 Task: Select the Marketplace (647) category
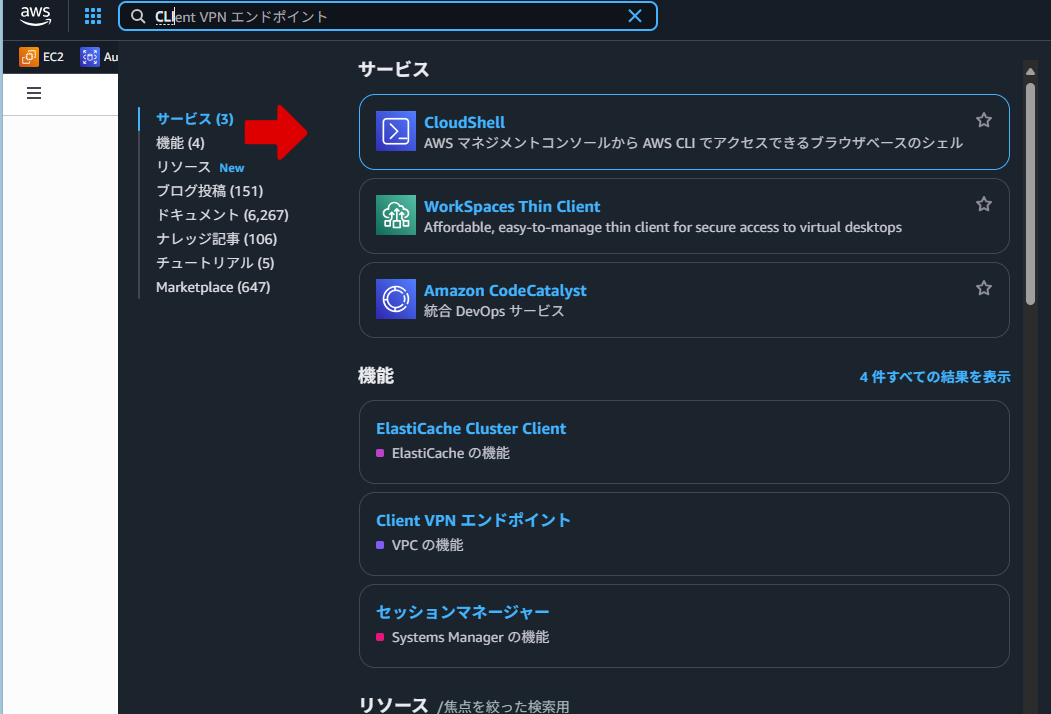(x=212, y=287)
